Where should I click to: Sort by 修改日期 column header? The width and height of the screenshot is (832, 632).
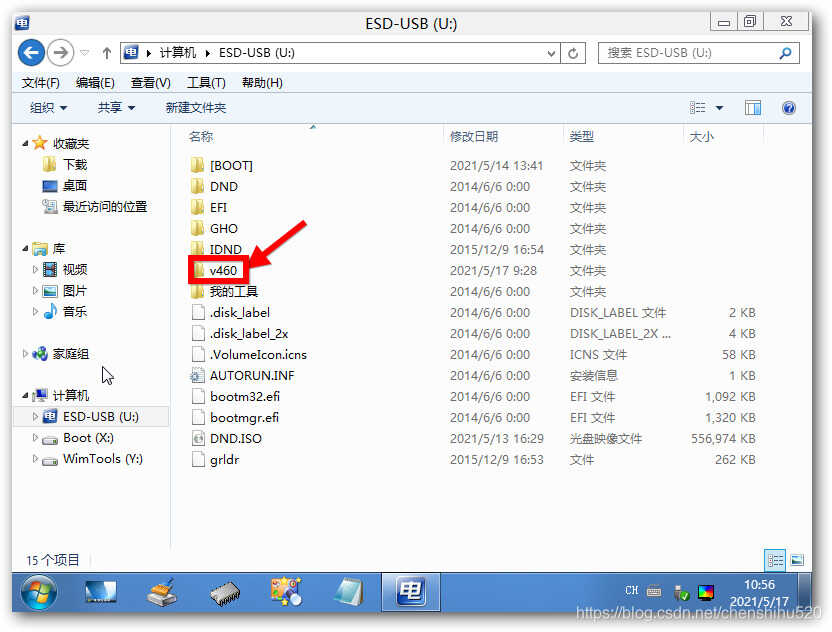pyautogui.click(x=474, y=137)
